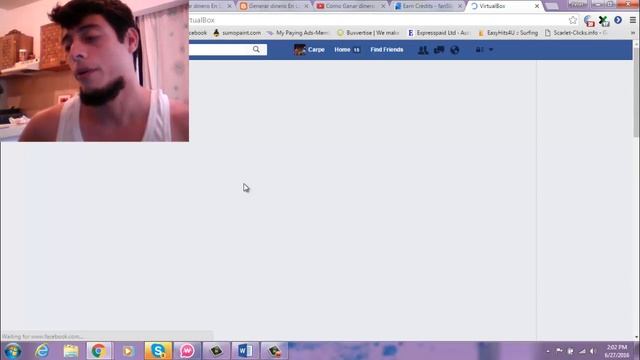The height and width of the screenshot is (360, 640).
Task: Open the friend requests icon
Action: coord(423,50)
